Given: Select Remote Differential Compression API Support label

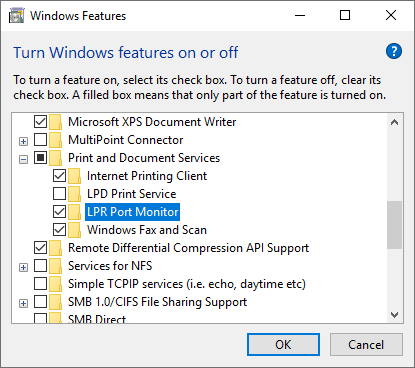Looking at the screenshot, I should point(188,248).
